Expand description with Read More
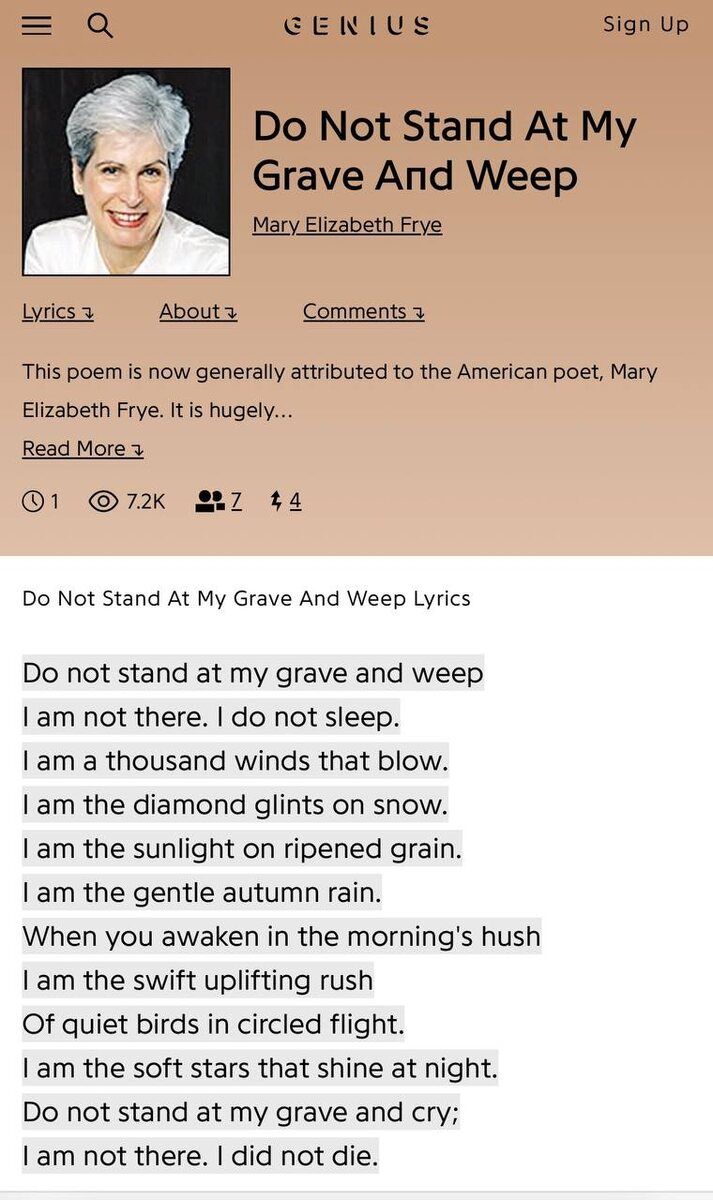Viewport: 713px width, 1200px height. pos(83,449)
